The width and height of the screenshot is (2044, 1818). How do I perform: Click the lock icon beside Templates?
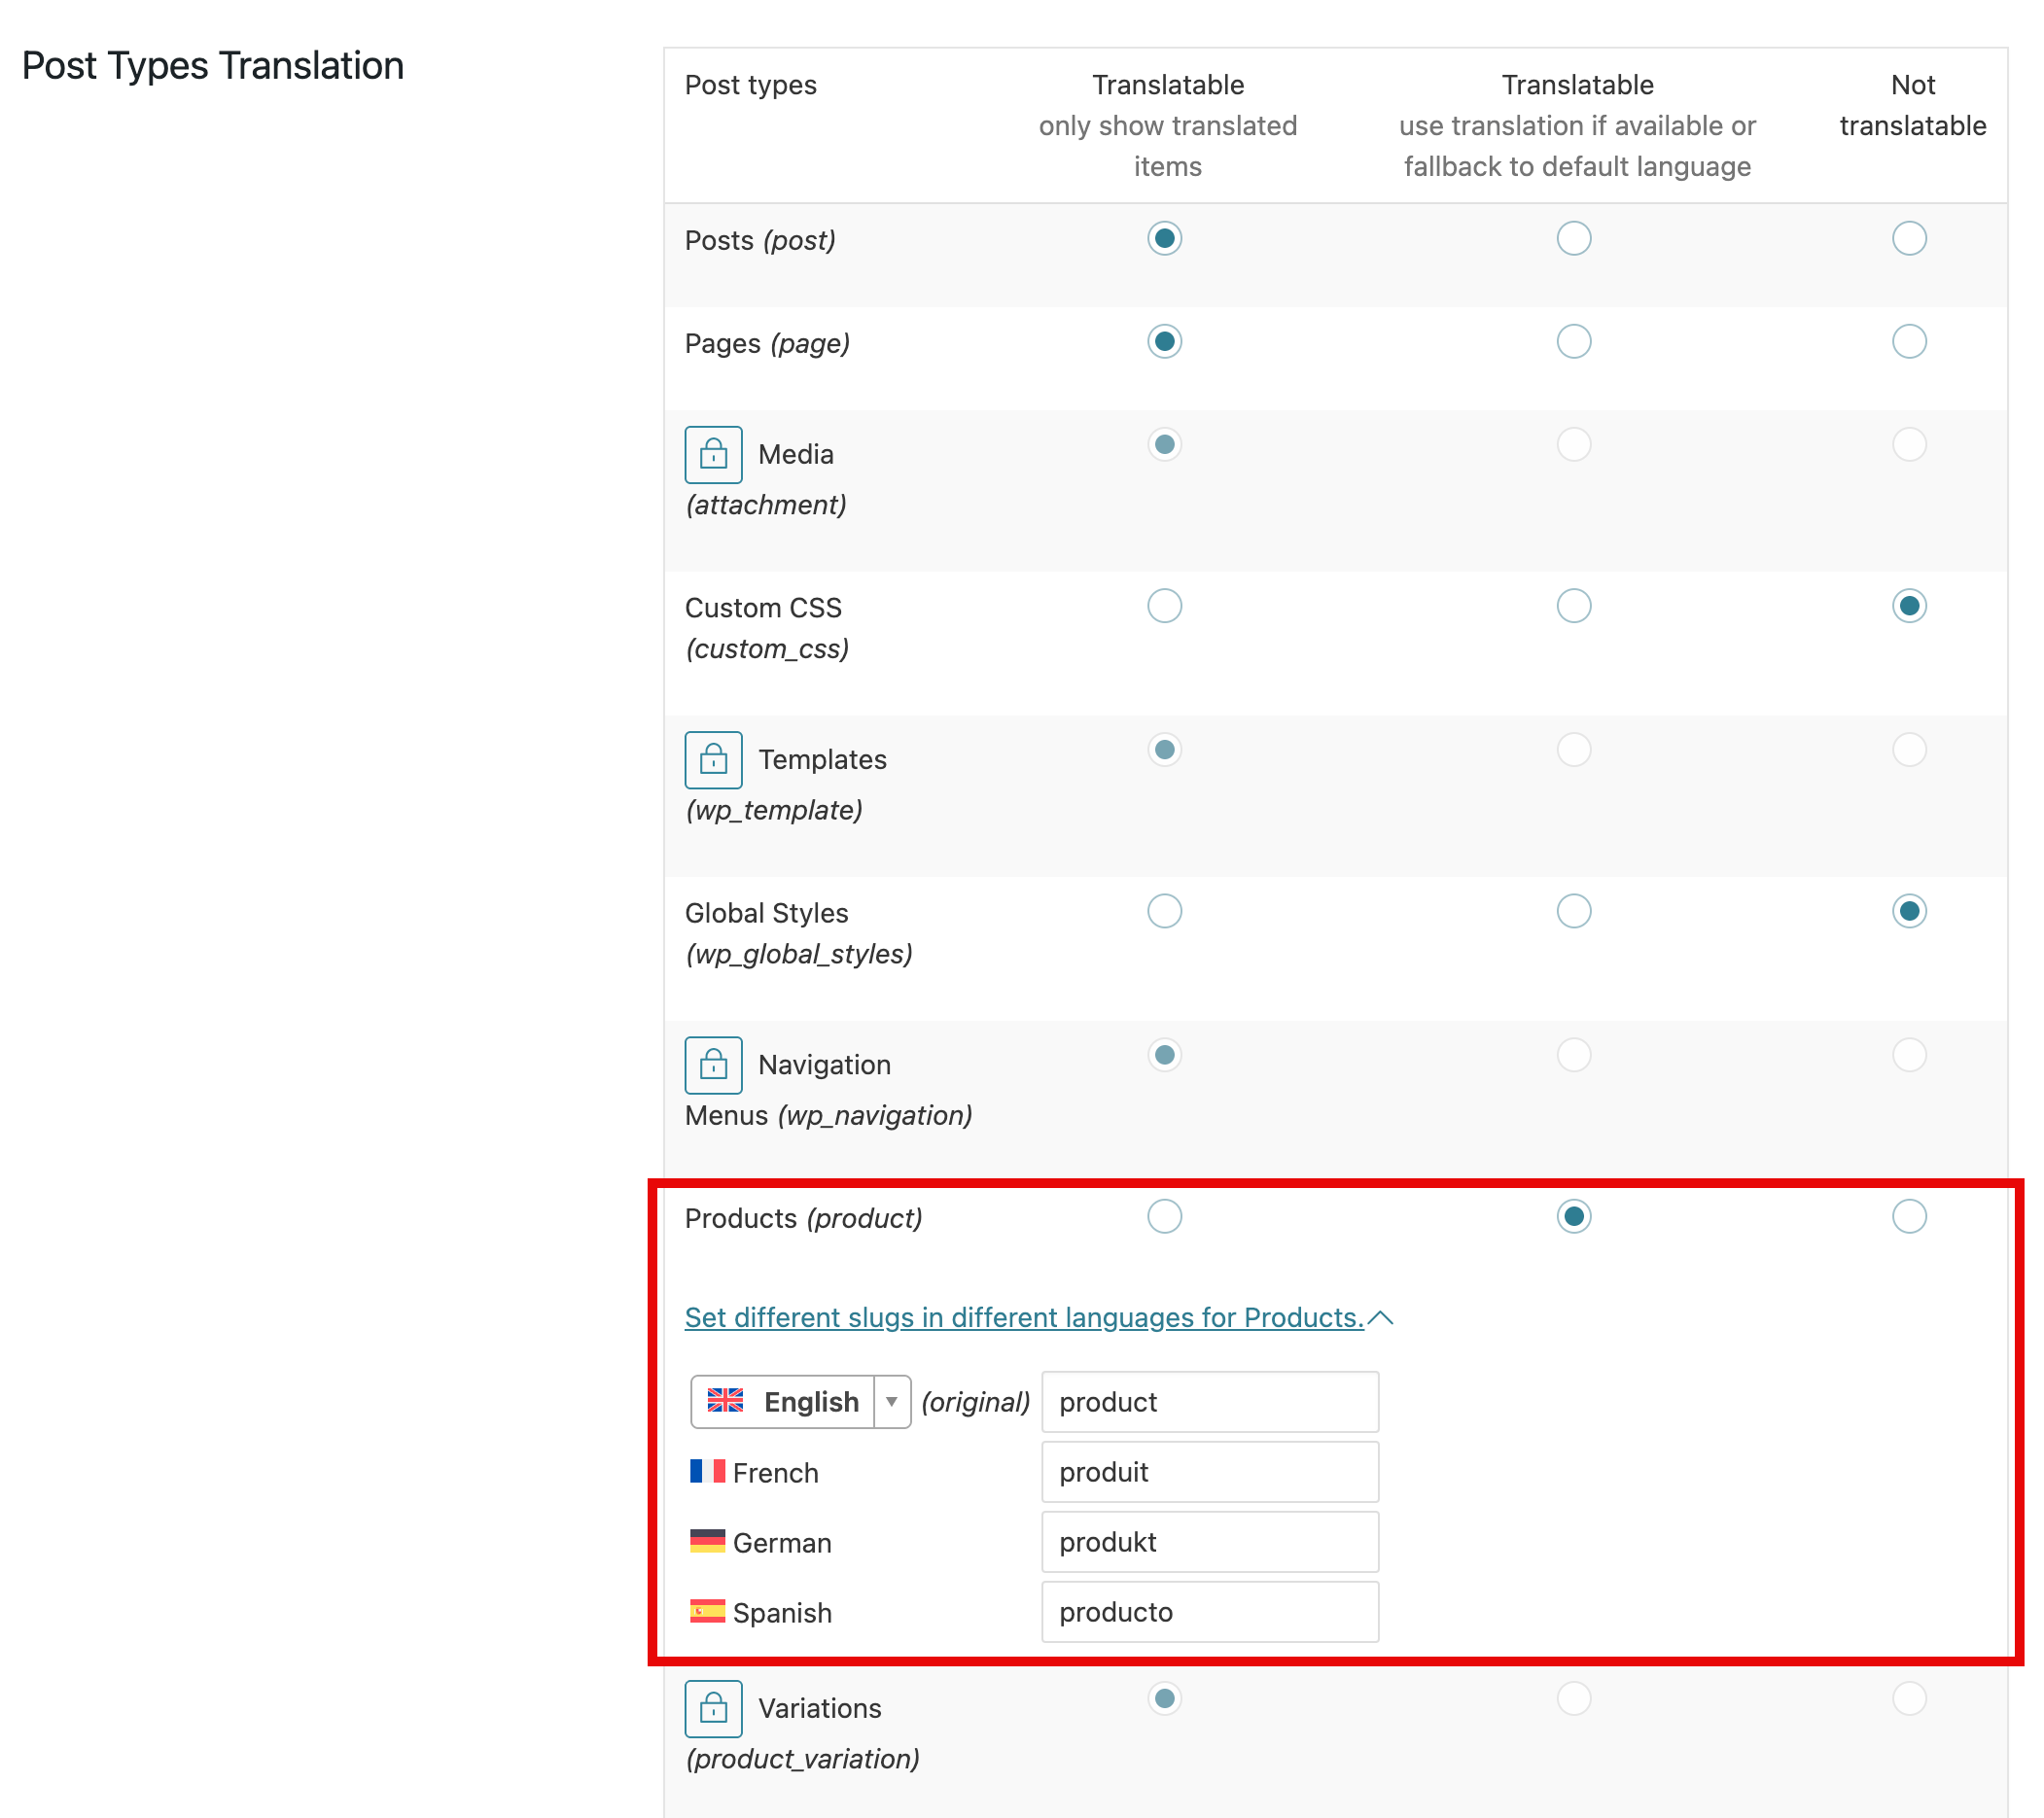[x=713, y=759]
